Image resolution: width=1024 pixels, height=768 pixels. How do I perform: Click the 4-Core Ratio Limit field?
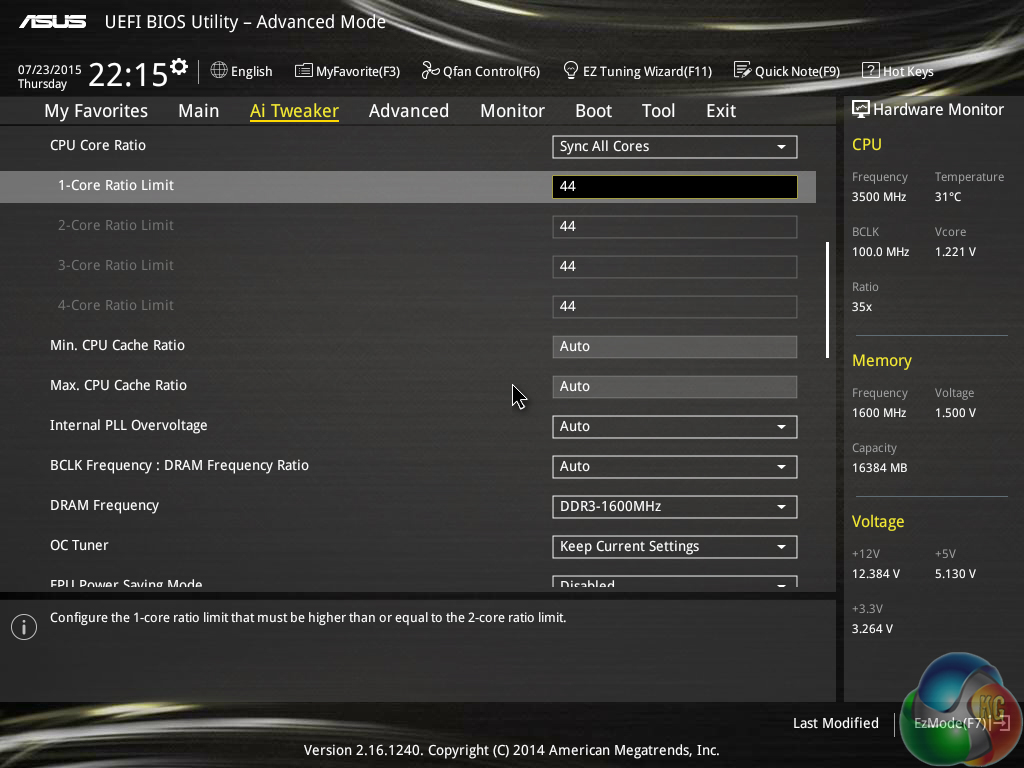675,307
